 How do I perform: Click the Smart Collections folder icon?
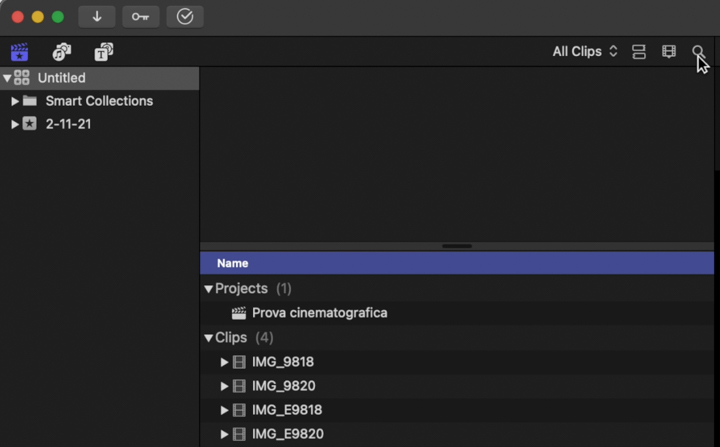point(30,100)
